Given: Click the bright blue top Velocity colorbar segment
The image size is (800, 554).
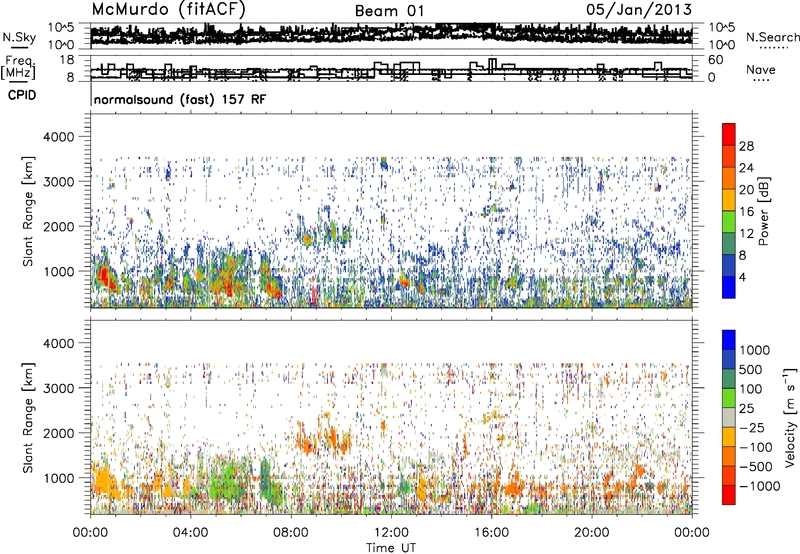Looking at the screenshot, I should pyautogui.click(x=729, y=340).
